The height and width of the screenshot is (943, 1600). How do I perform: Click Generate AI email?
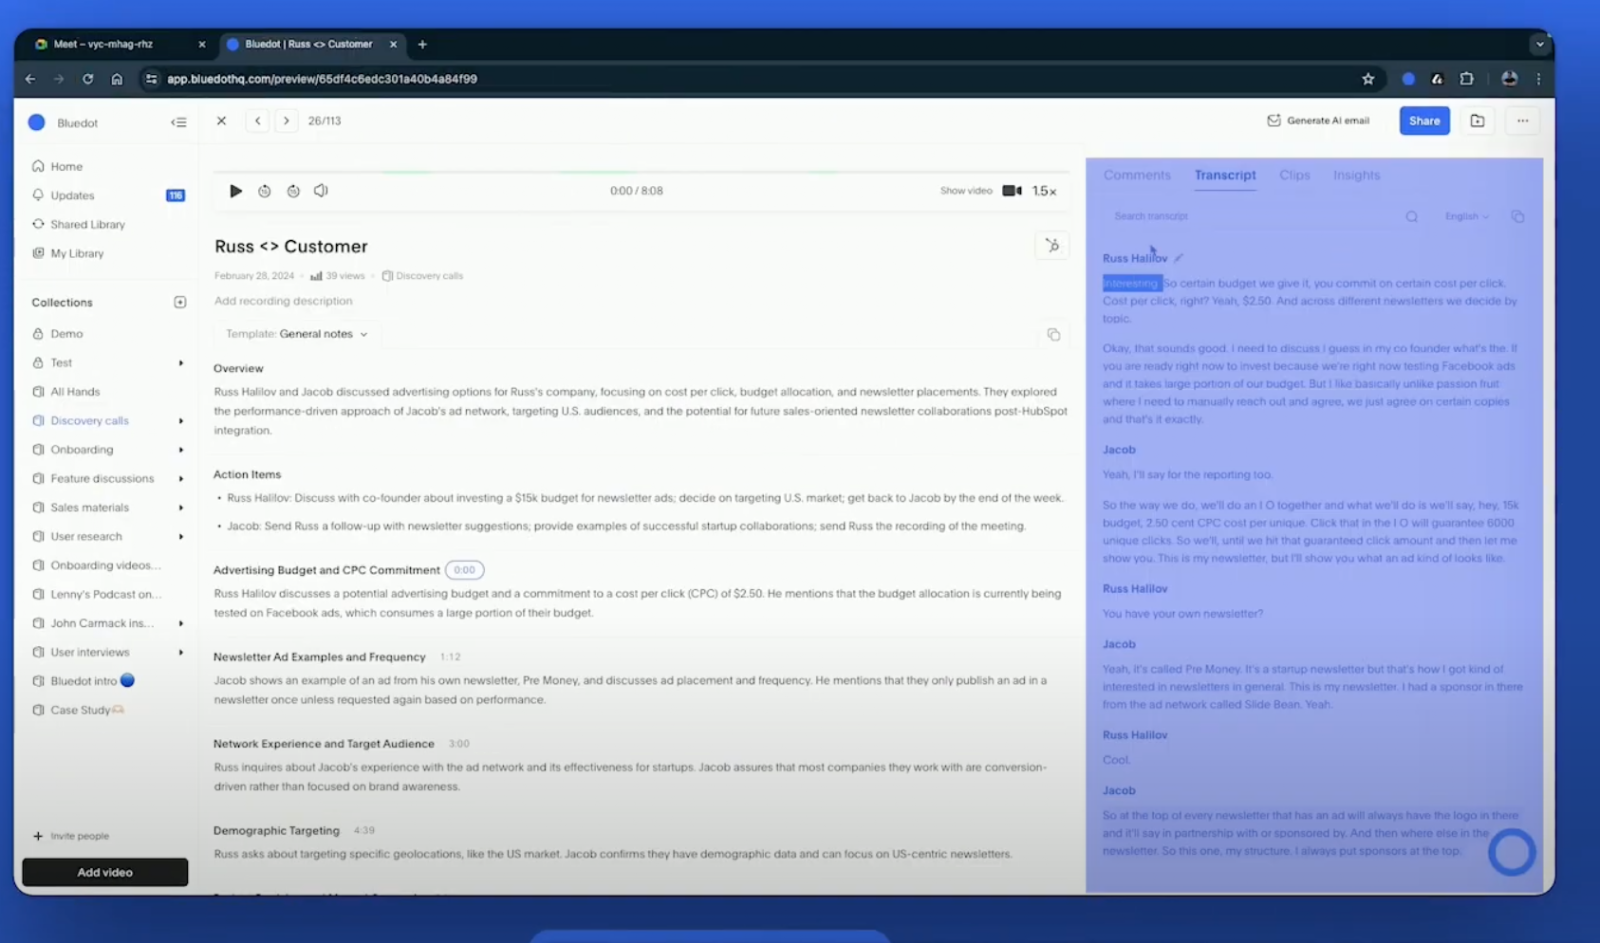1318,121
